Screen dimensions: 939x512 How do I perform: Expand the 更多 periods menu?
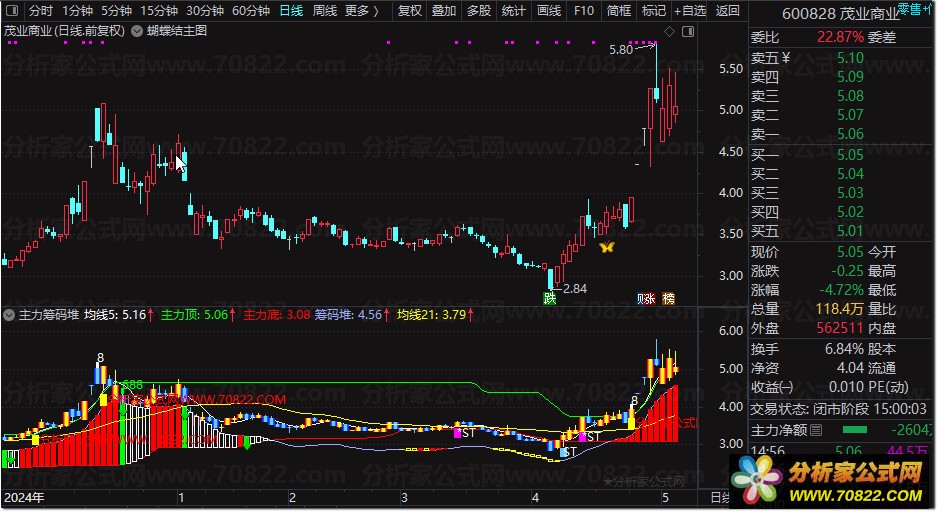click(x=362, y=11)
